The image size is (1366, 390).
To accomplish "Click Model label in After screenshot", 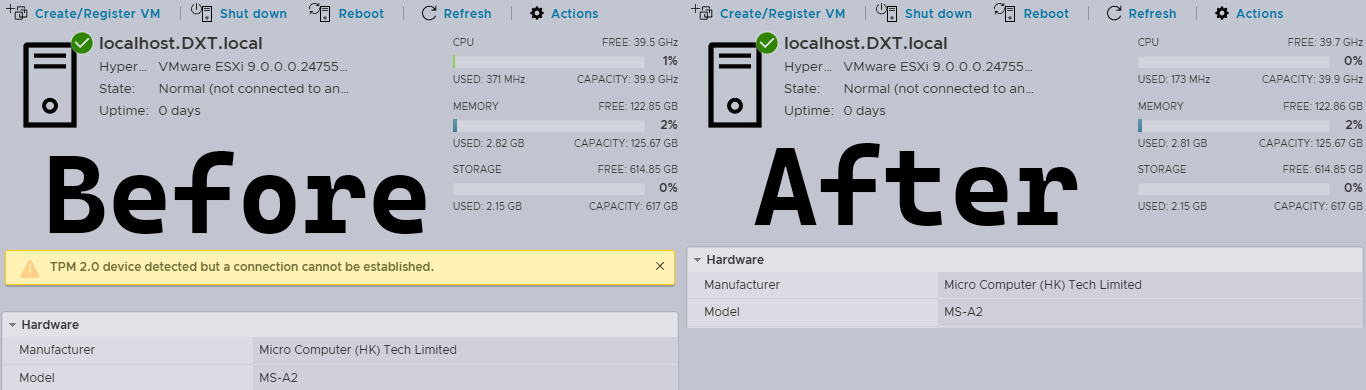I will click(722, 312).
